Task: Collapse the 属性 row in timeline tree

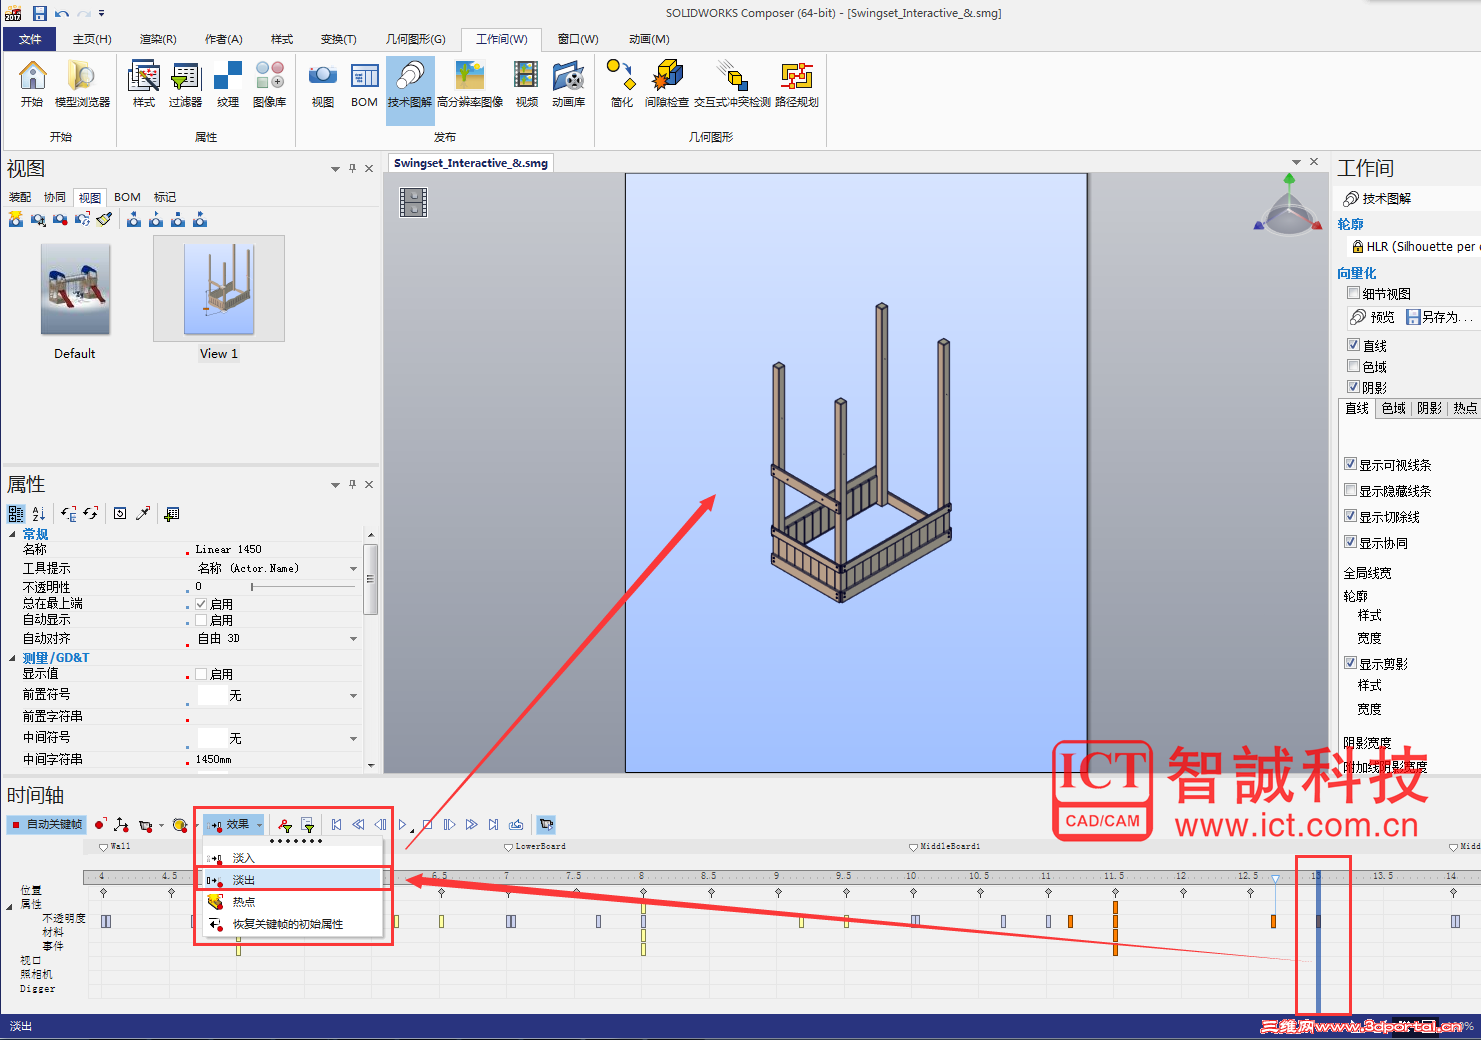Action: point(10,905)
